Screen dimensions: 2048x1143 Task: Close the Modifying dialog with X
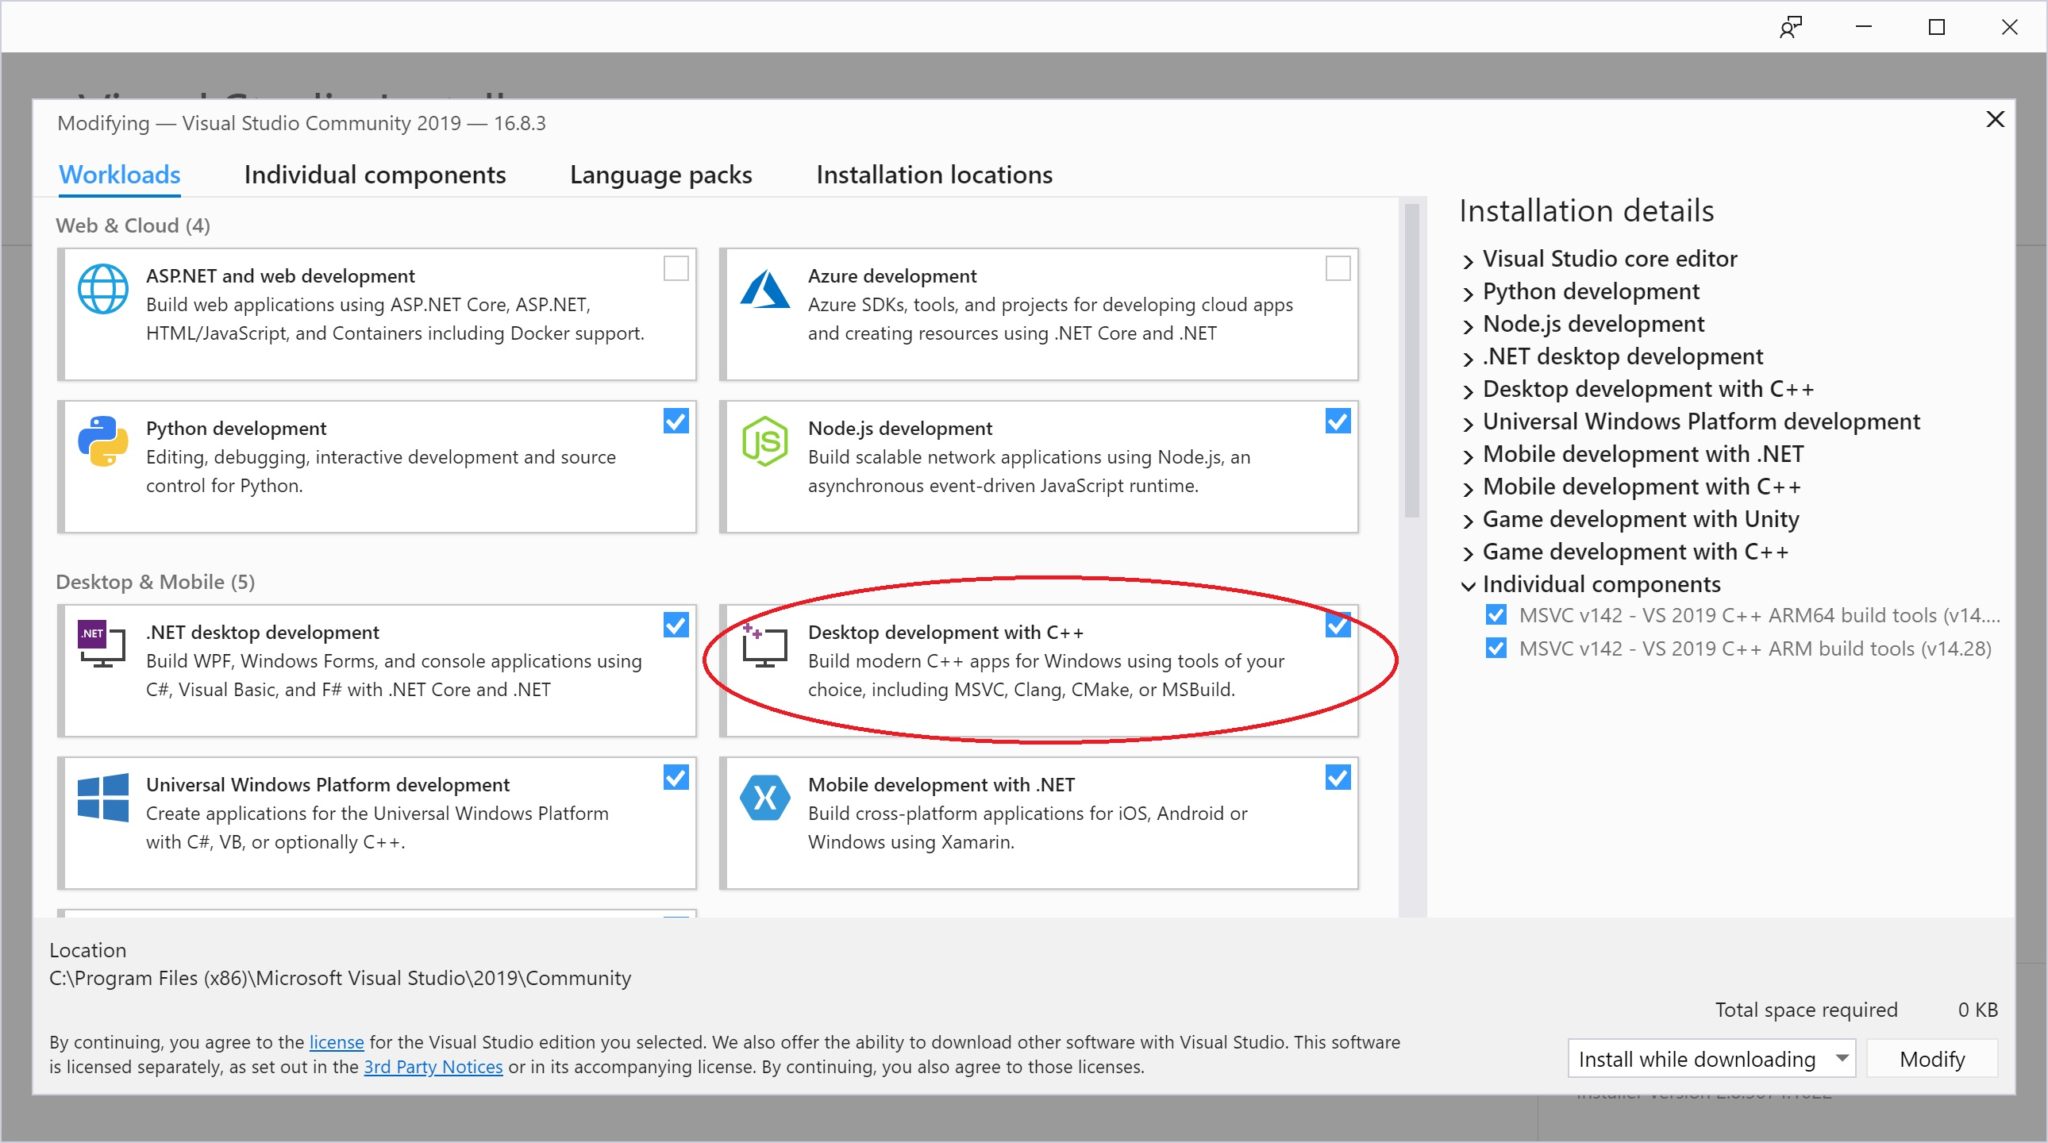[1995, 119]
